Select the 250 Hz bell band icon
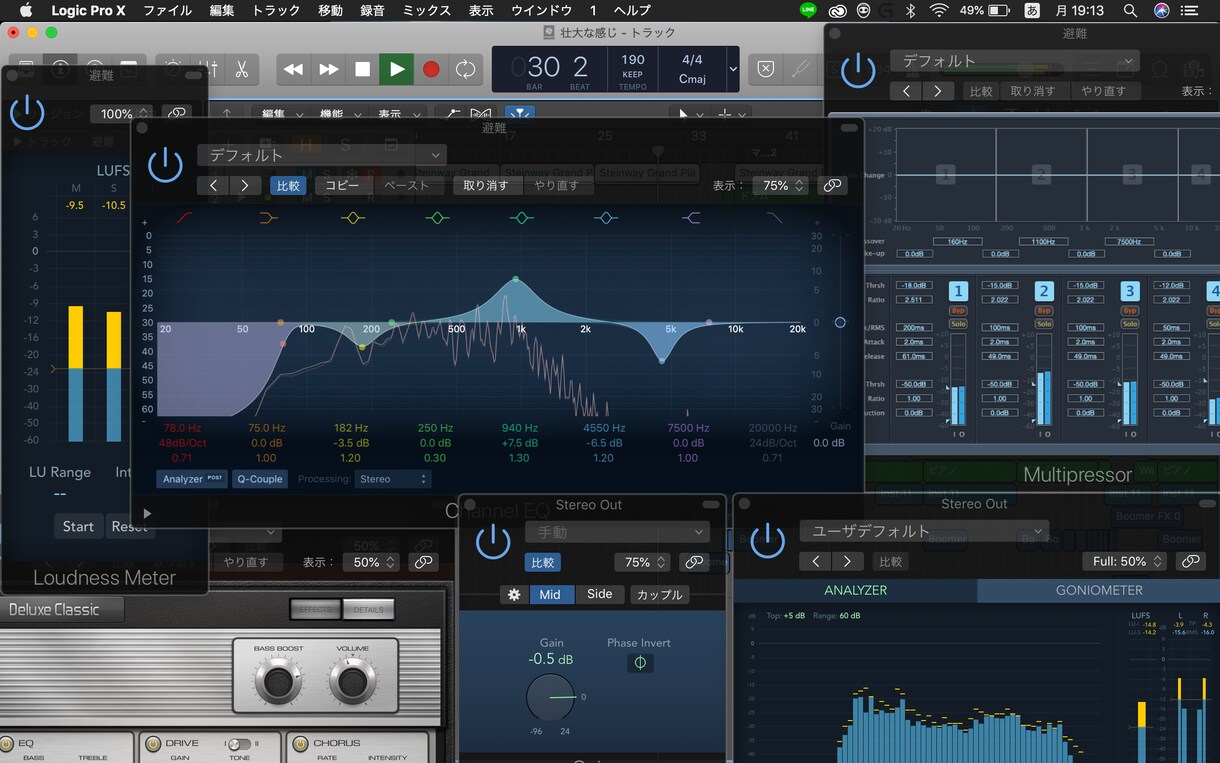This screenshot has height=763, width=1220. tap(436, 217)
